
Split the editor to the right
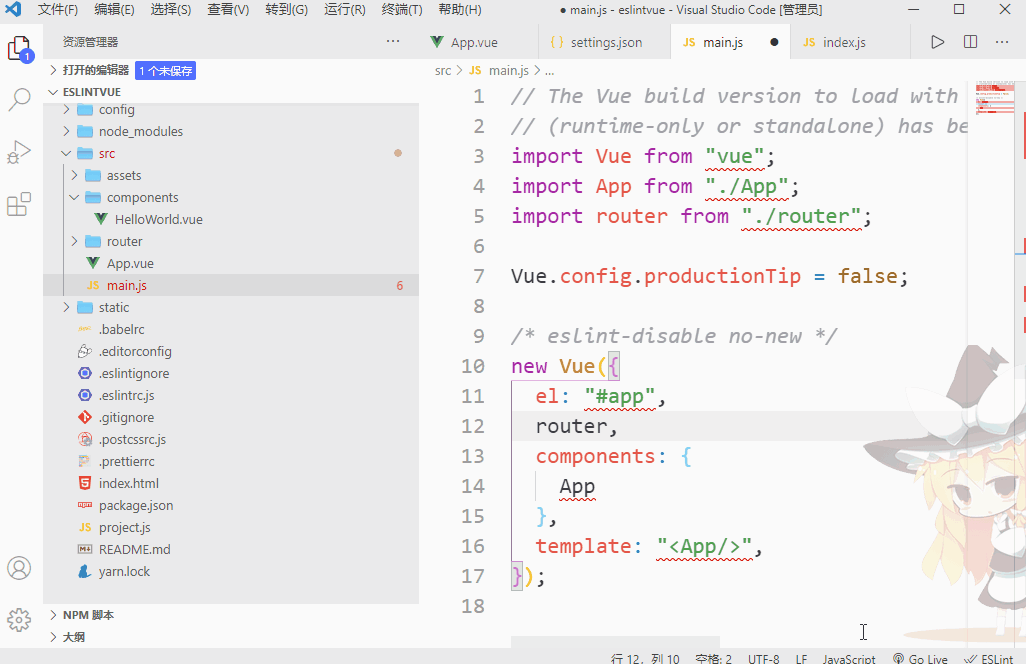coord(970,42)
